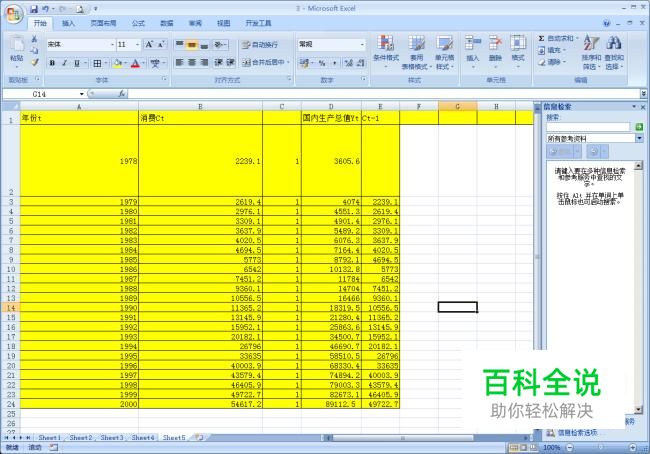Click zoom in plus on status bar
This screenshot has height=454, width=650.
click(x=632, y=447)
